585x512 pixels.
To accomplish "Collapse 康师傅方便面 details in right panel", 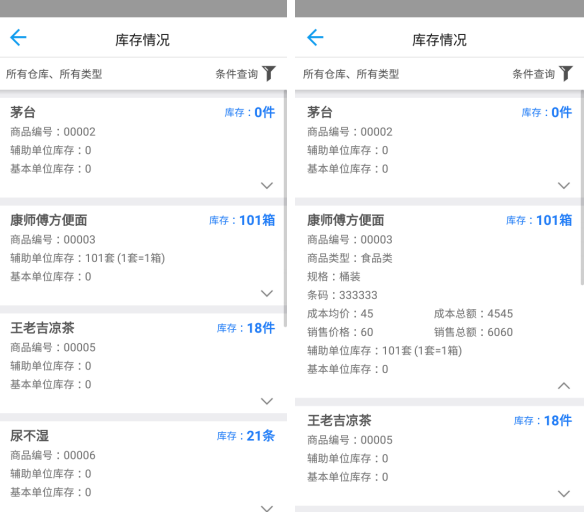I will (x=564, y=386).
